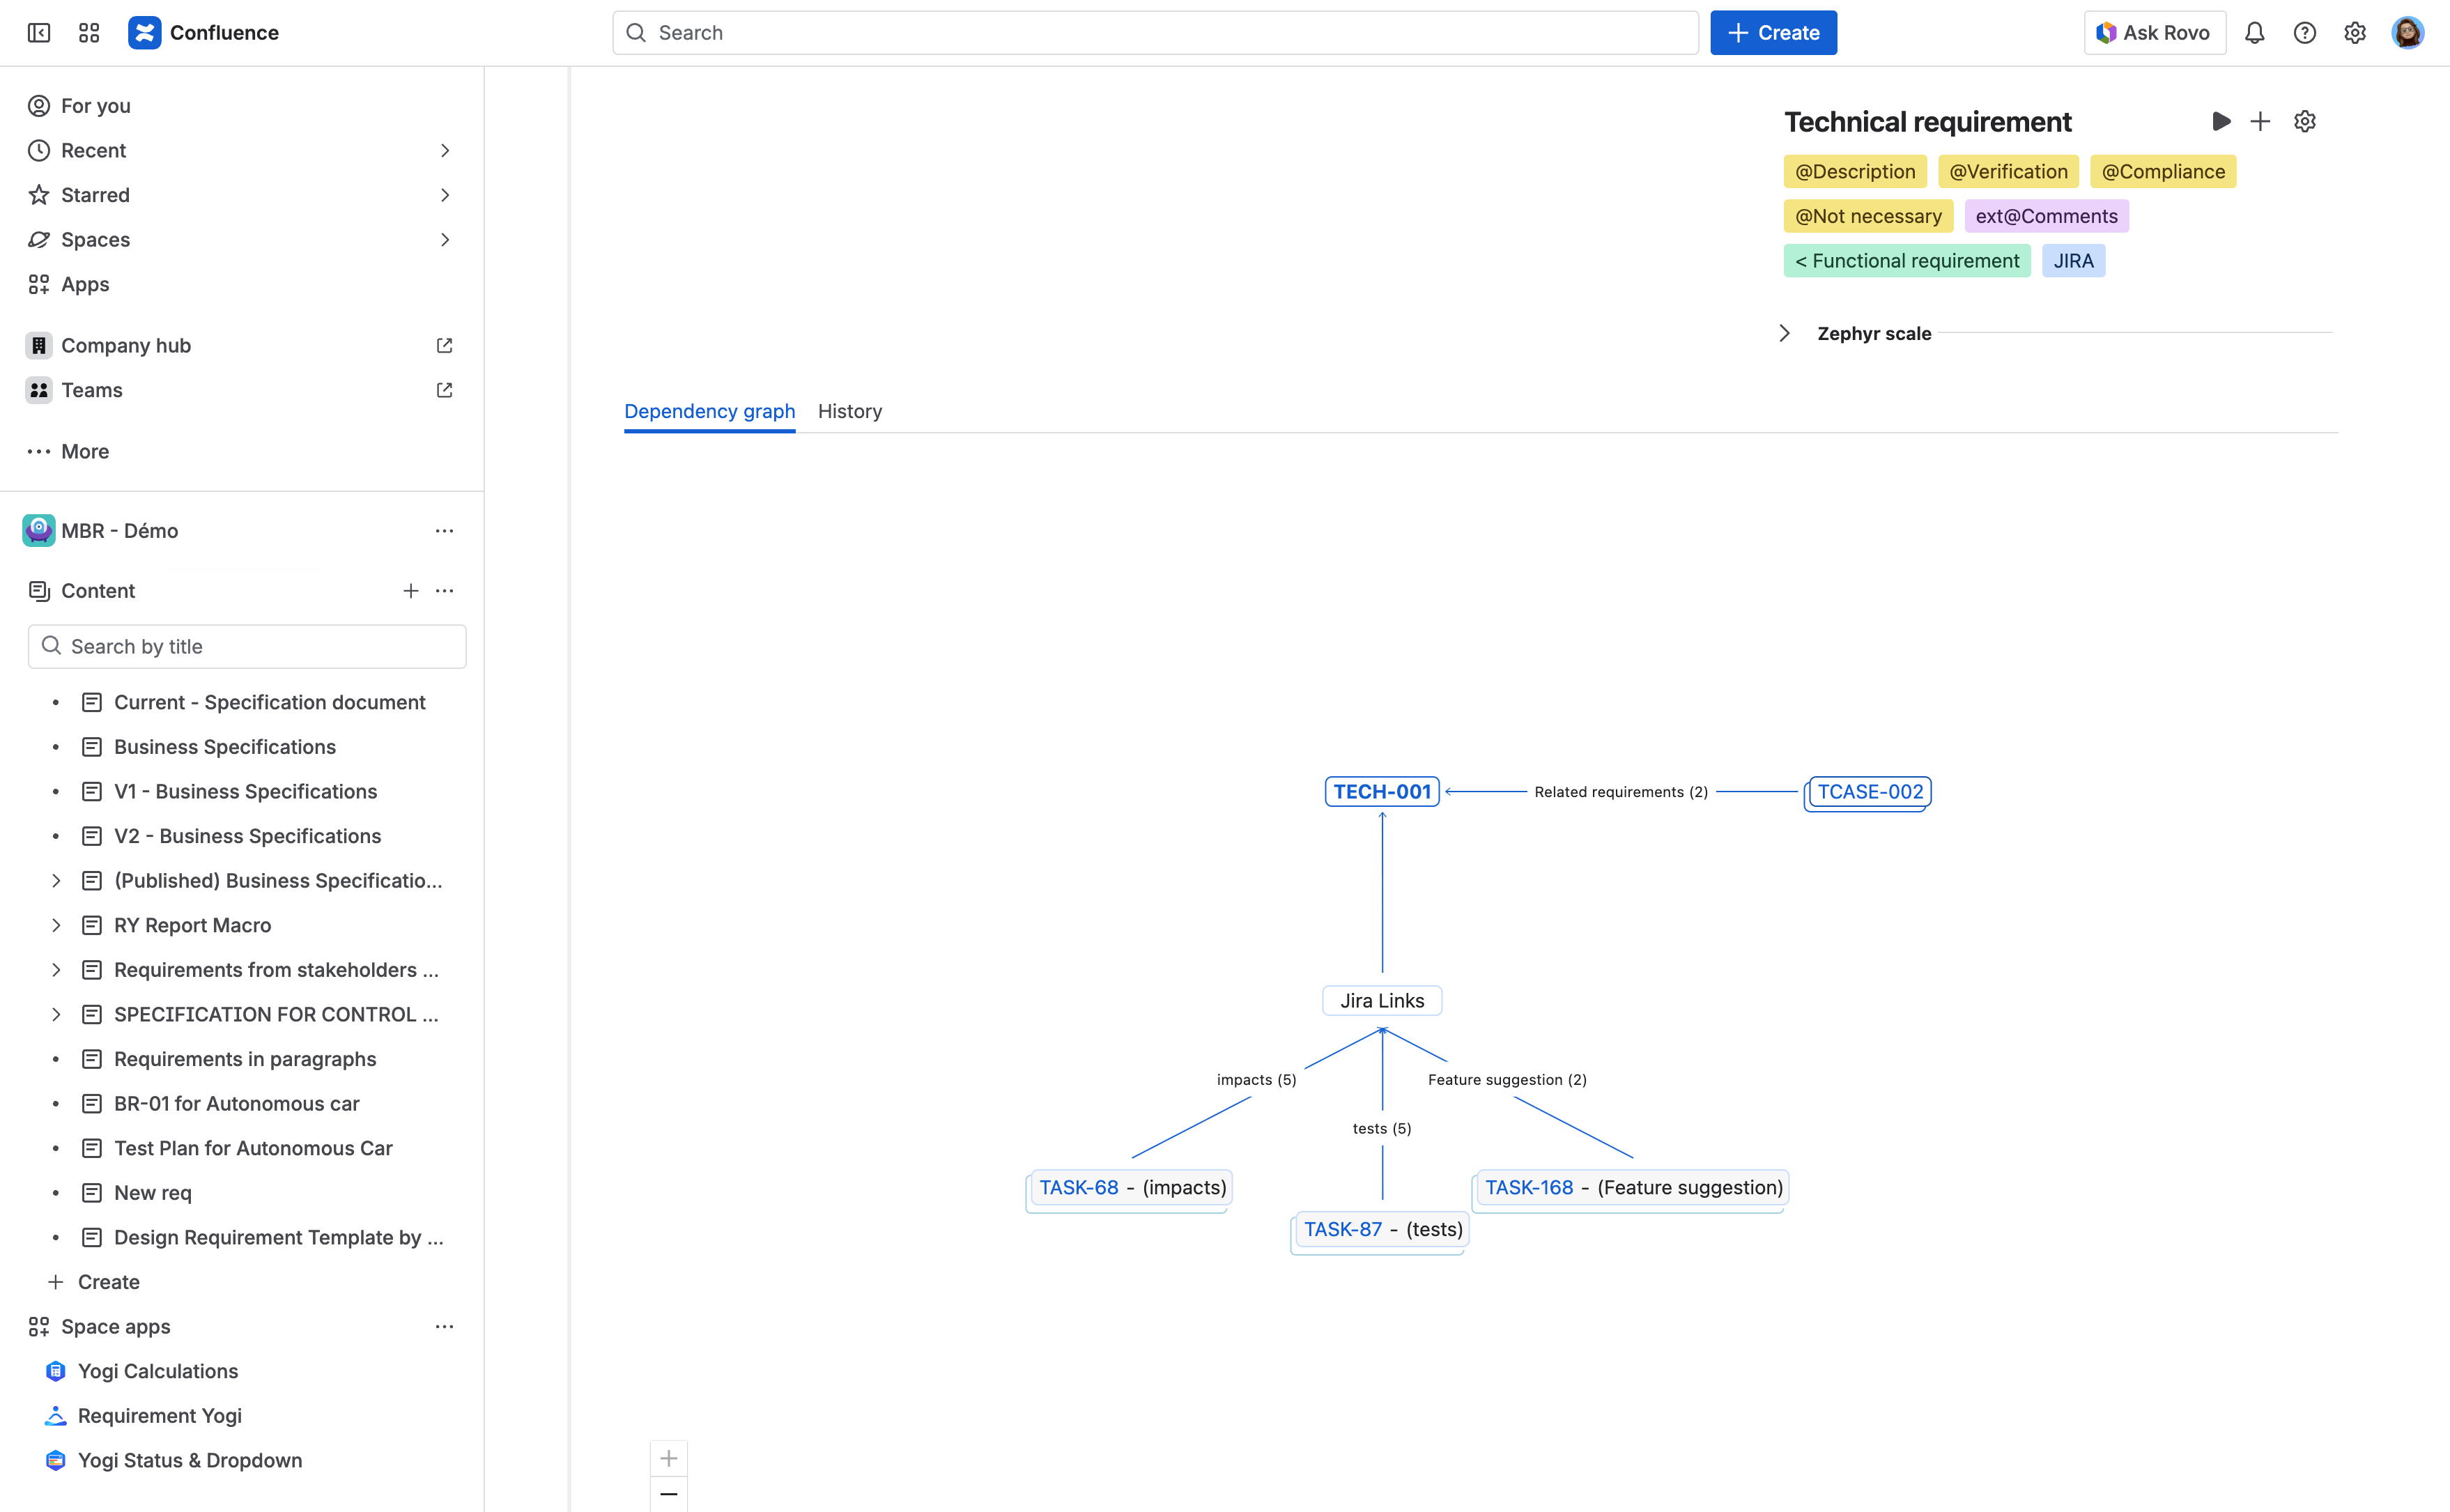Click the Create button
The image size is (2450, 1512).
point(1773,32)
